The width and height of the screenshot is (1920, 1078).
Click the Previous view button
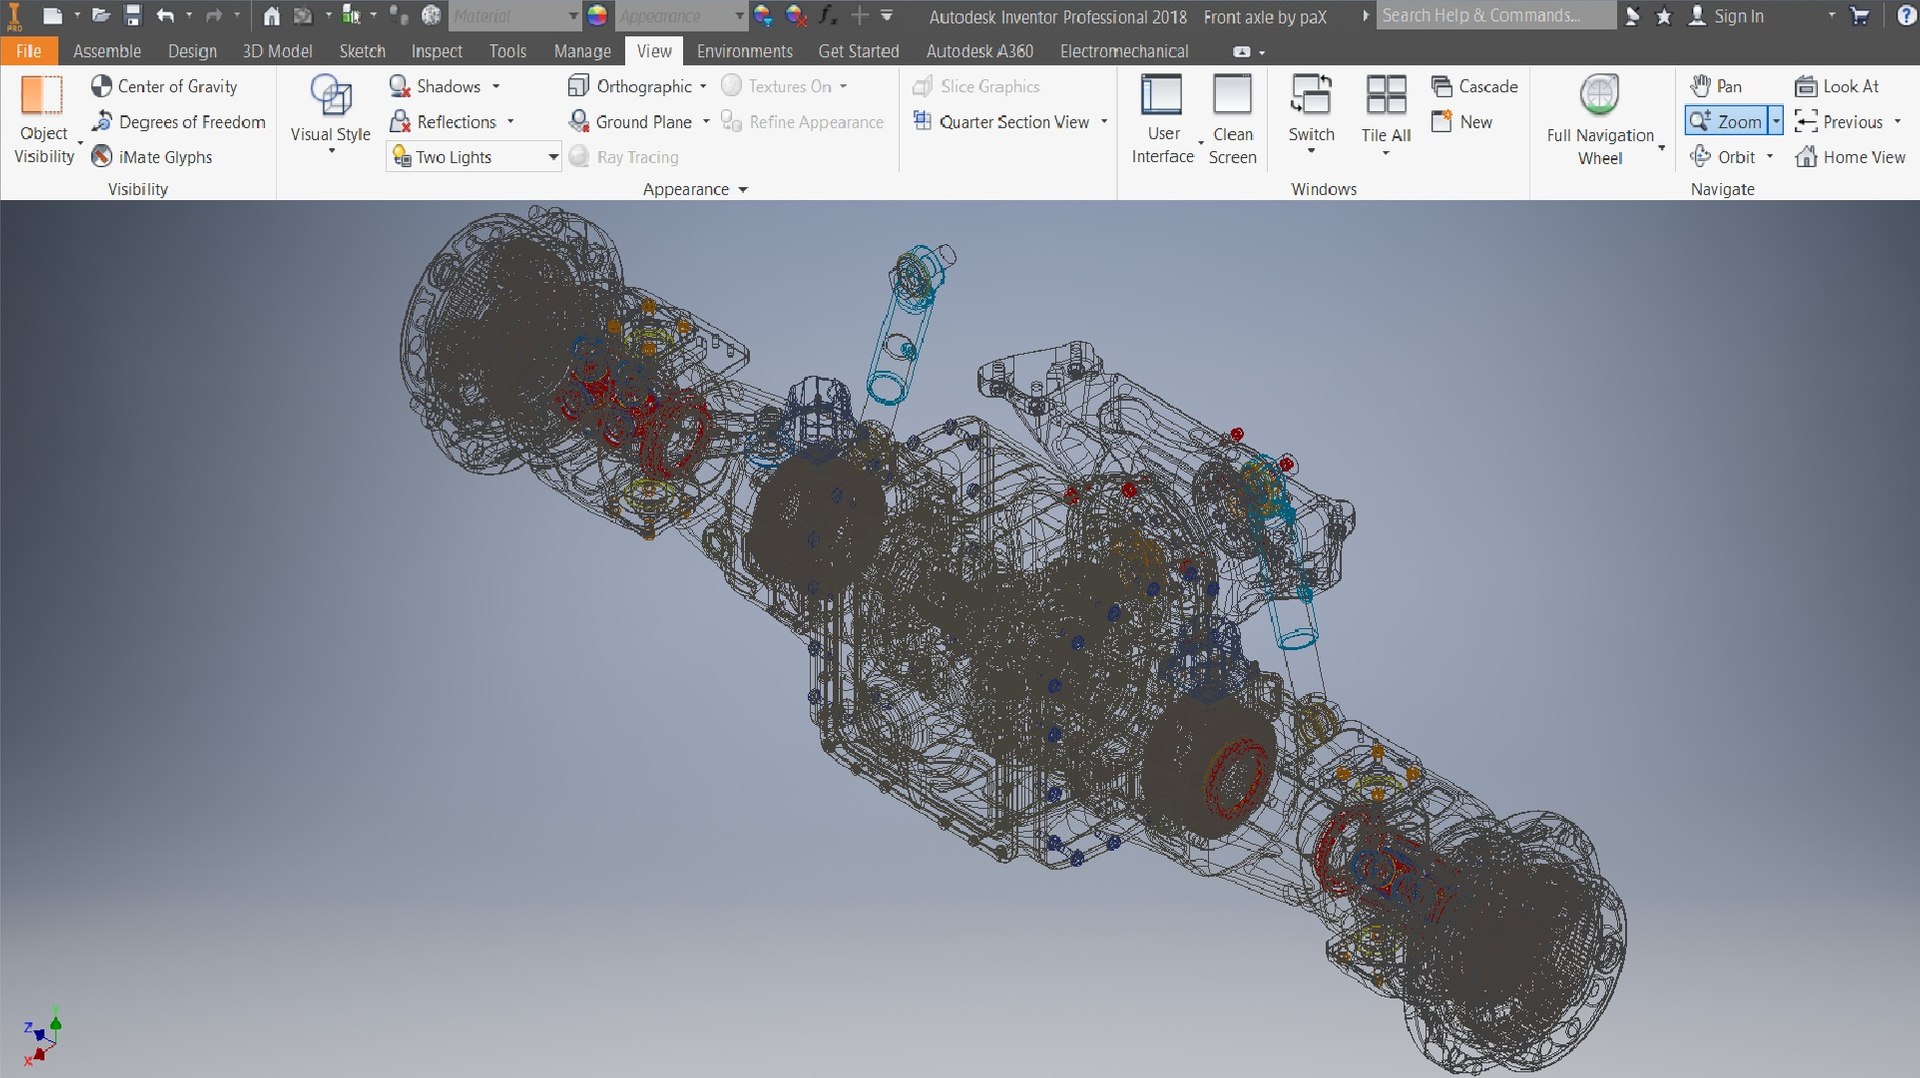coord(1840,122)
